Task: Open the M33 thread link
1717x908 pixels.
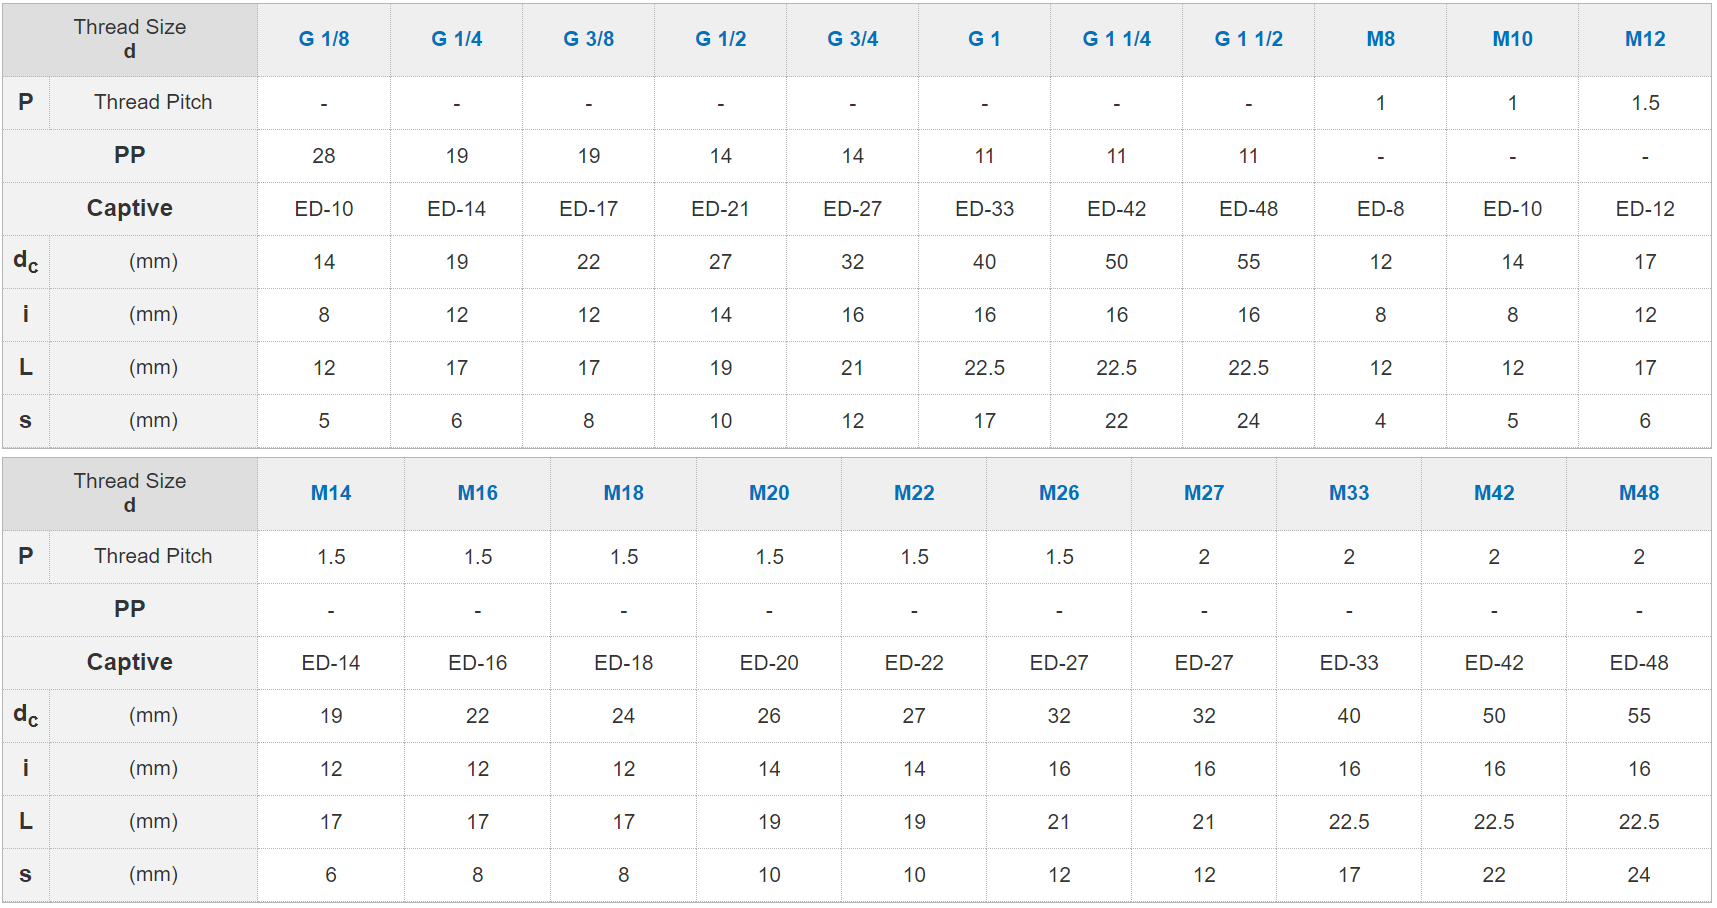Action: tap(1349, 493)
